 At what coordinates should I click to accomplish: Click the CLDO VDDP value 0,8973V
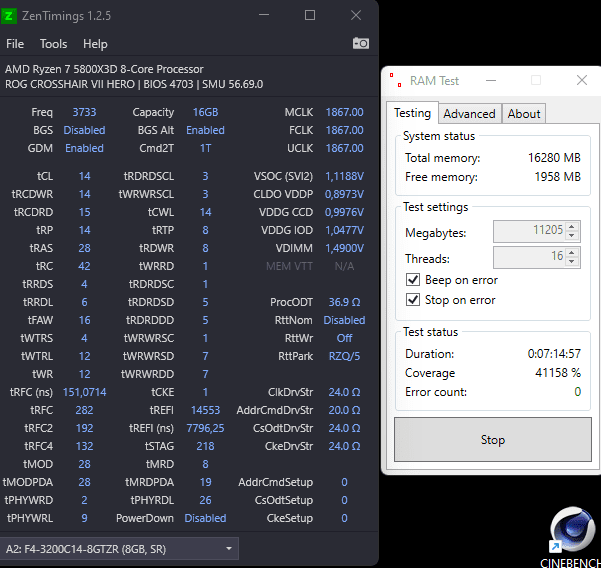coord(344,194)
